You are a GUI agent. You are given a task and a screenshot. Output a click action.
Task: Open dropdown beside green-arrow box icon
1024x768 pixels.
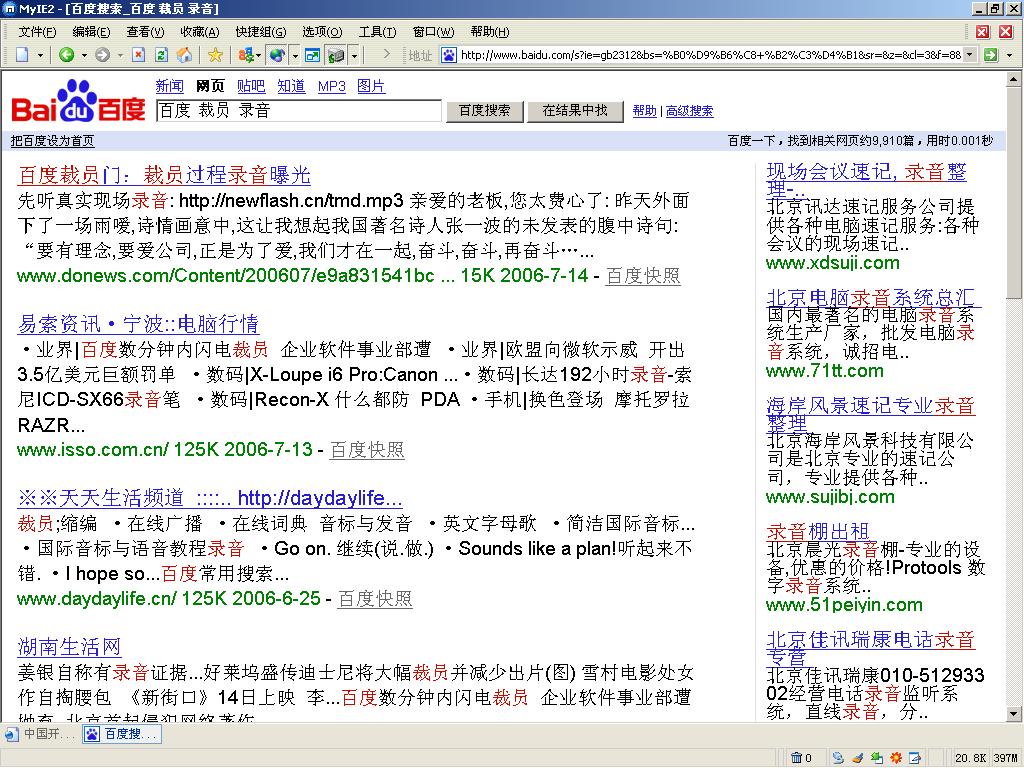click(x=354, y=56)
